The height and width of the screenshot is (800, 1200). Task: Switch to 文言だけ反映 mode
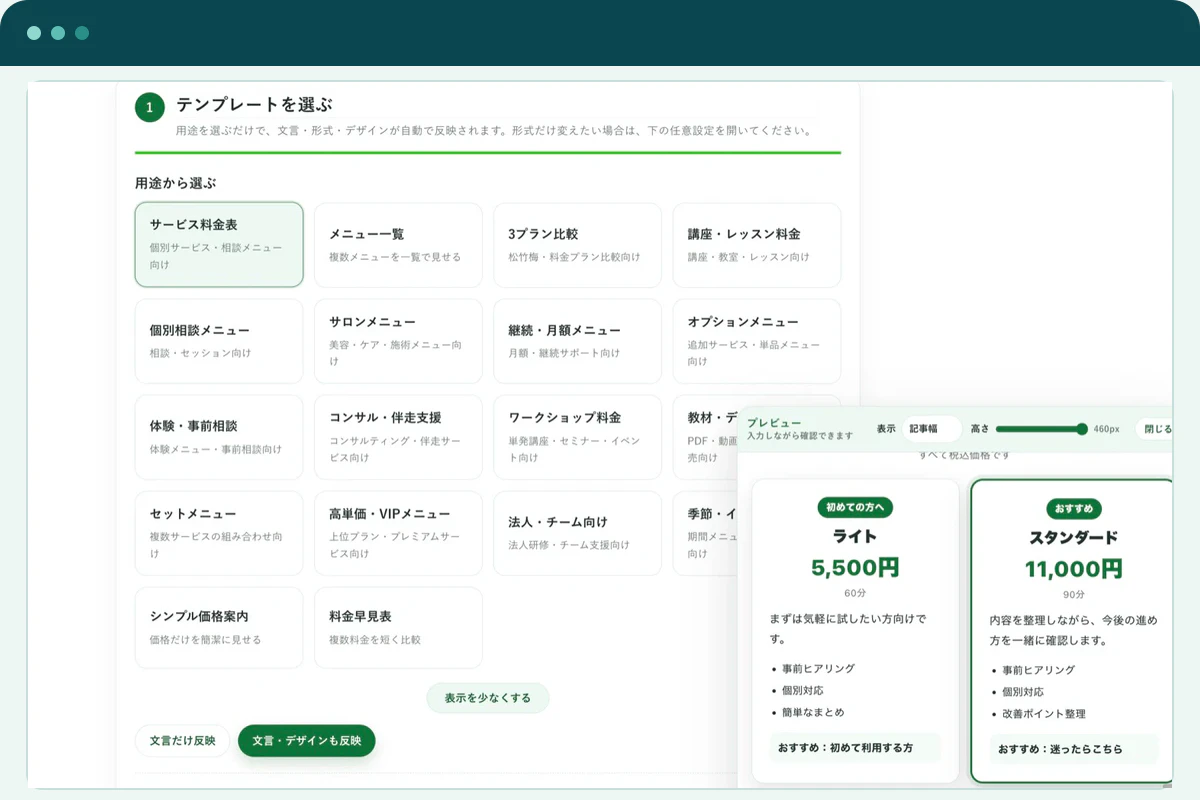[182, 741]
